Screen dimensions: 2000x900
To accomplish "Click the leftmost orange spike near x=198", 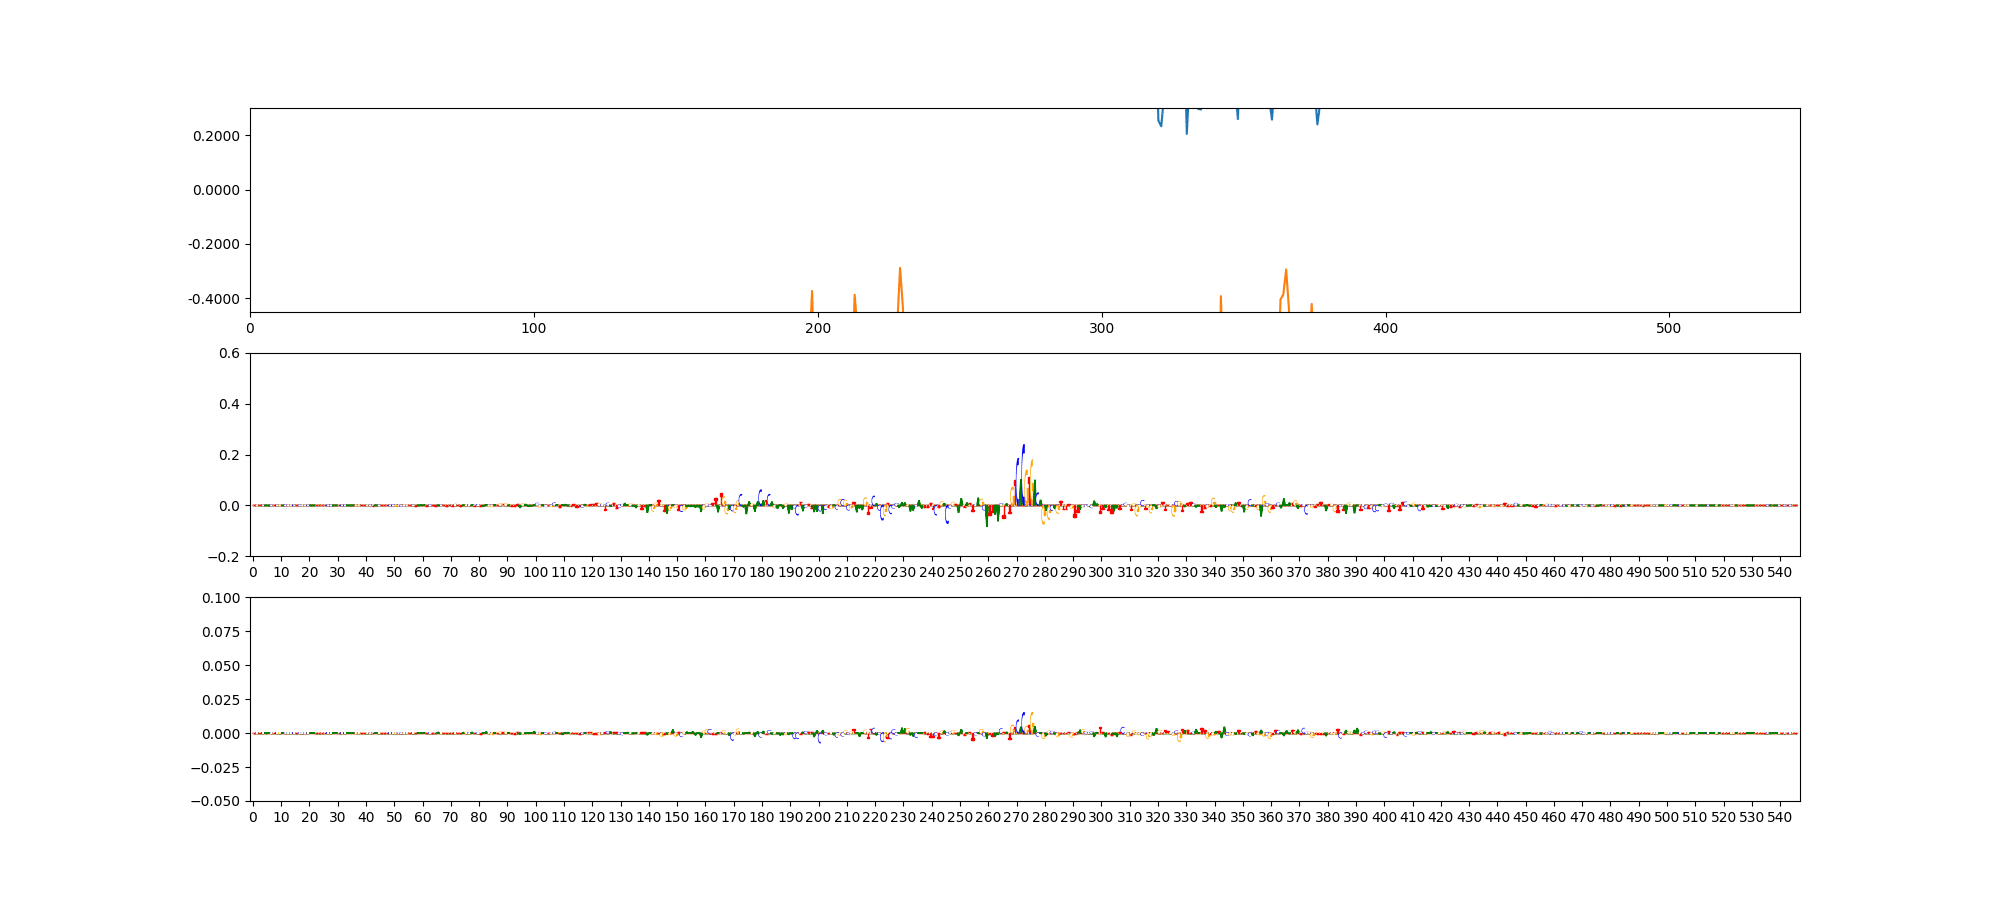I will 812,294.
